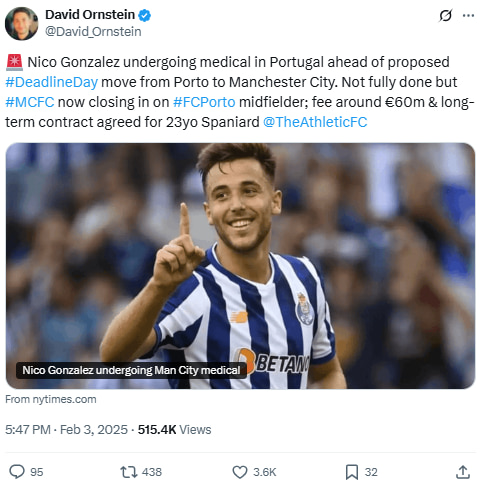The height and width of the screenshot is (485, 483).
Task: Click the @TheAthleticFC mention
Action: (315, 122)
